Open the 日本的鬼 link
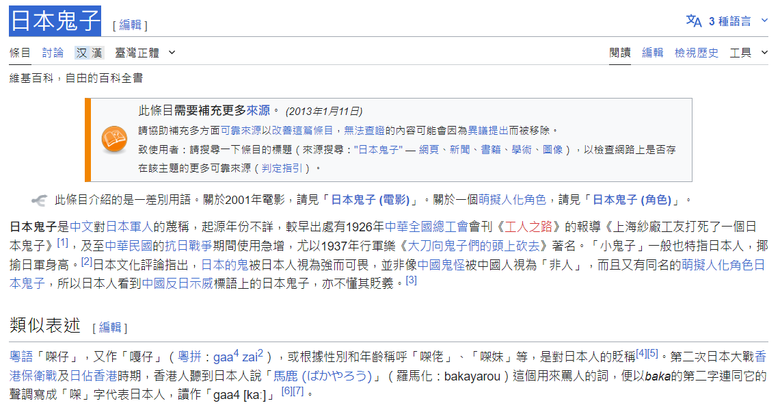Viewport: 780px width, 412px height. (224, 265)
